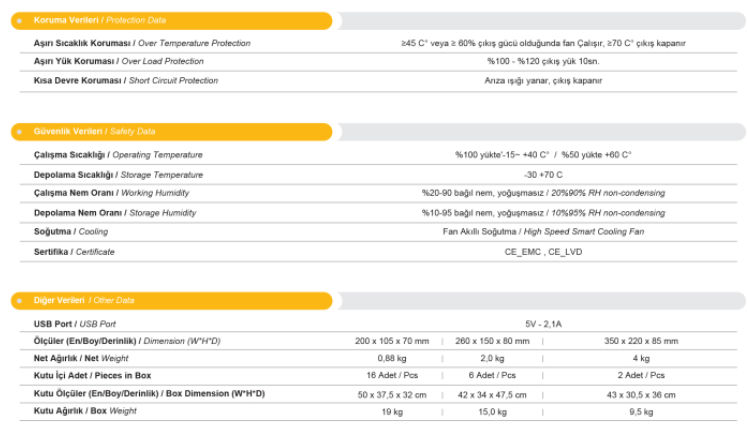
Task: Click the bullet icon beside Güvenlik Verileri
Action: coord(19,132)
